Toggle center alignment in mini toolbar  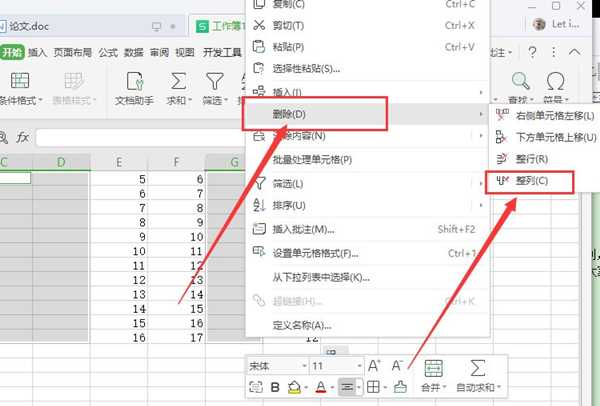(x=345, y=387)
